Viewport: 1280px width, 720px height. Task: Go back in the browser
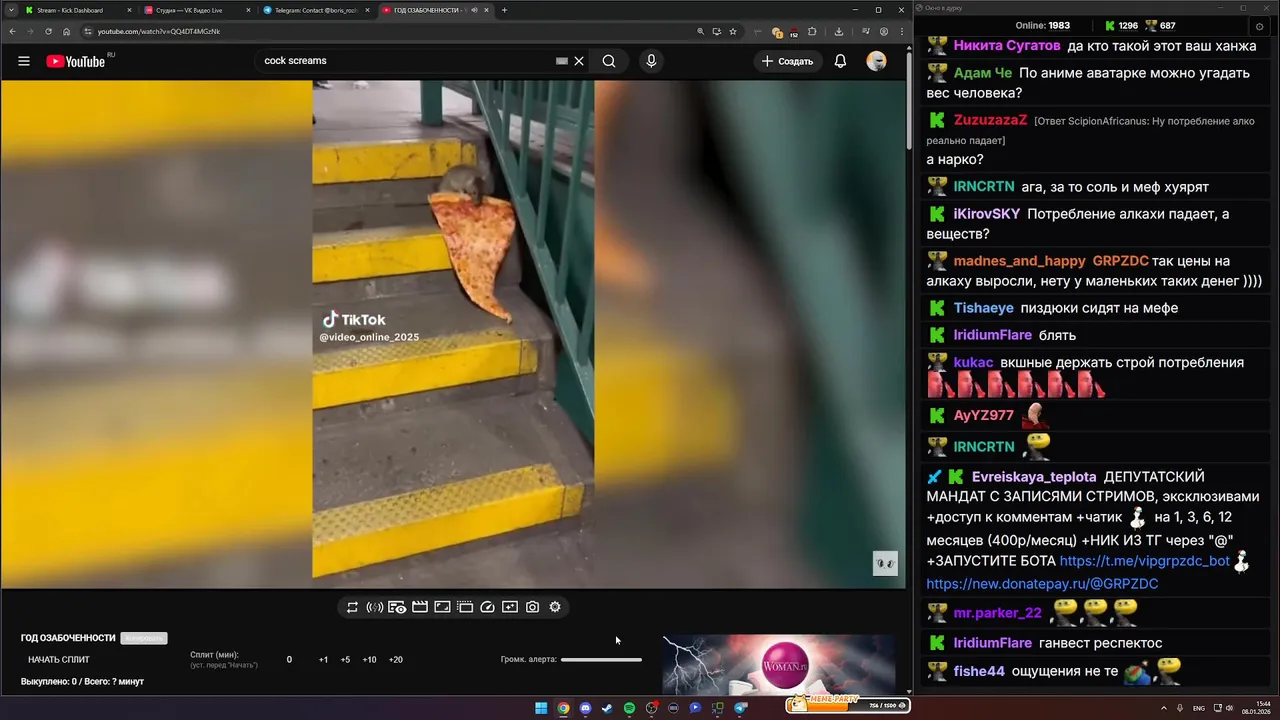pyautogui.click(x=12, y=31)
